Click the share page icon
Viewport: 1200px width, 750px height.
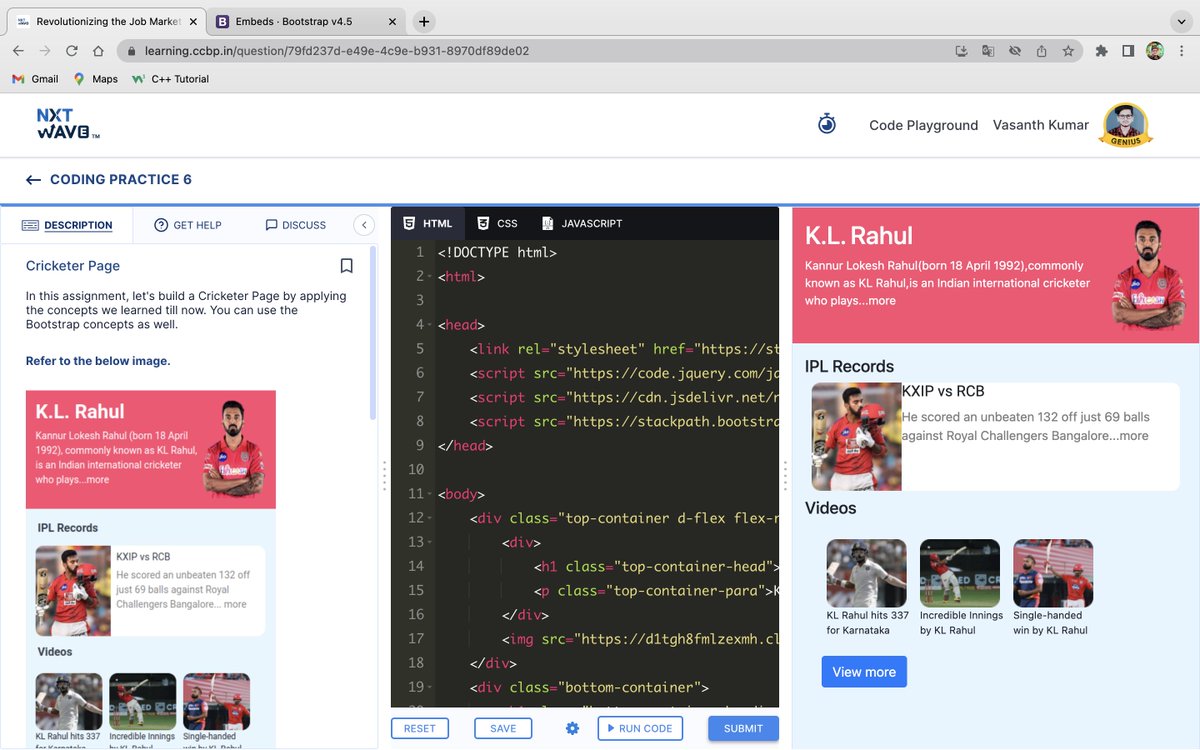1041,51
